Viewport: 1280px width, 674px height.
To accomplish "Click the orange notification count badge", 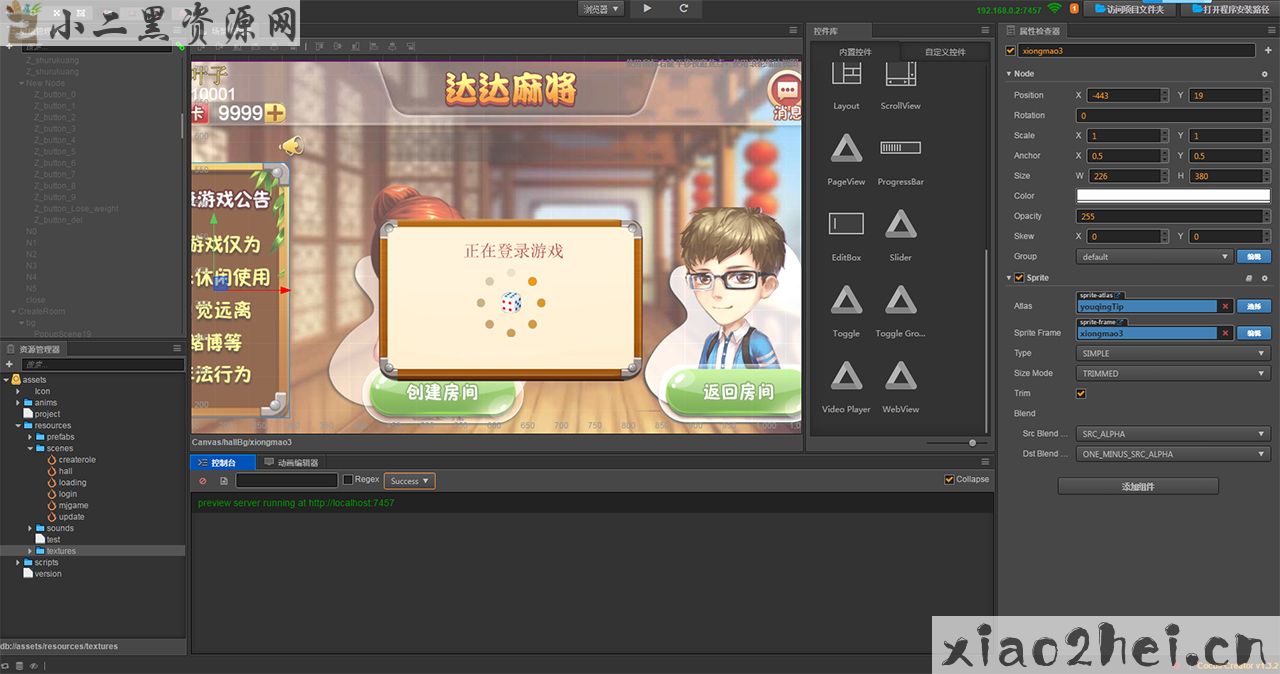I will tap(1074, 9).
